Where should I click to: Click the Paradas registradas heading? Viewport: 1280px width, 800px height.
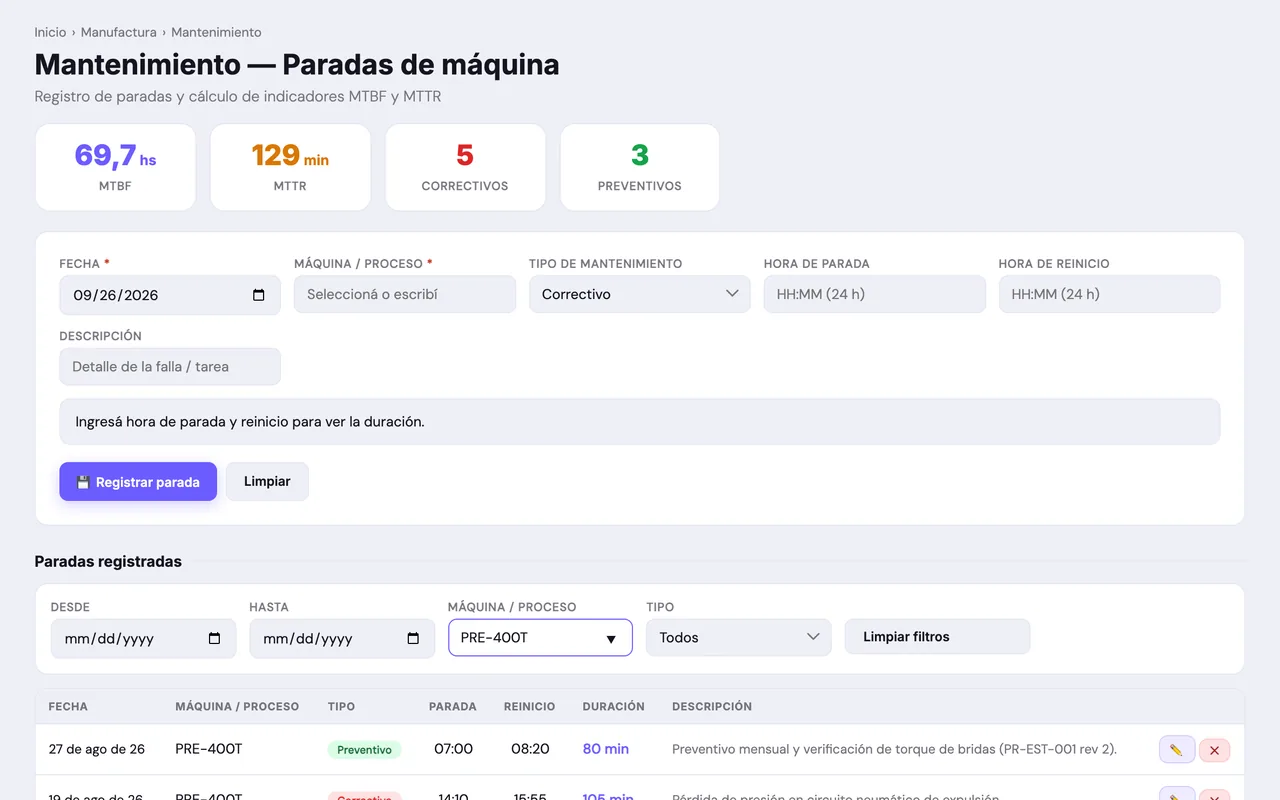point(108,561)
